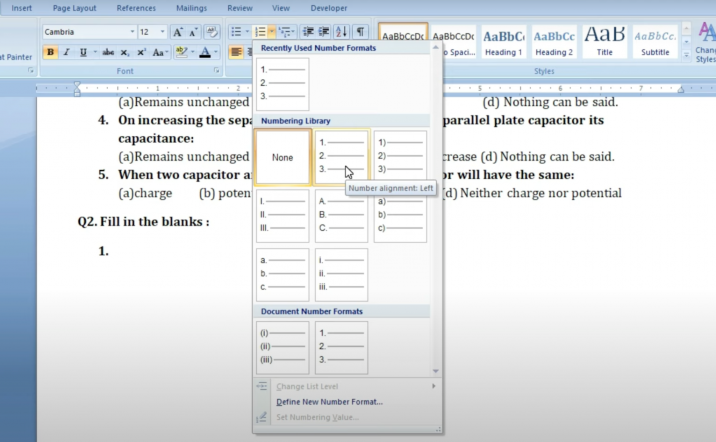This screenshot has width=716, height=442.
Task: Apply Italic formatting
Action: 66,52
